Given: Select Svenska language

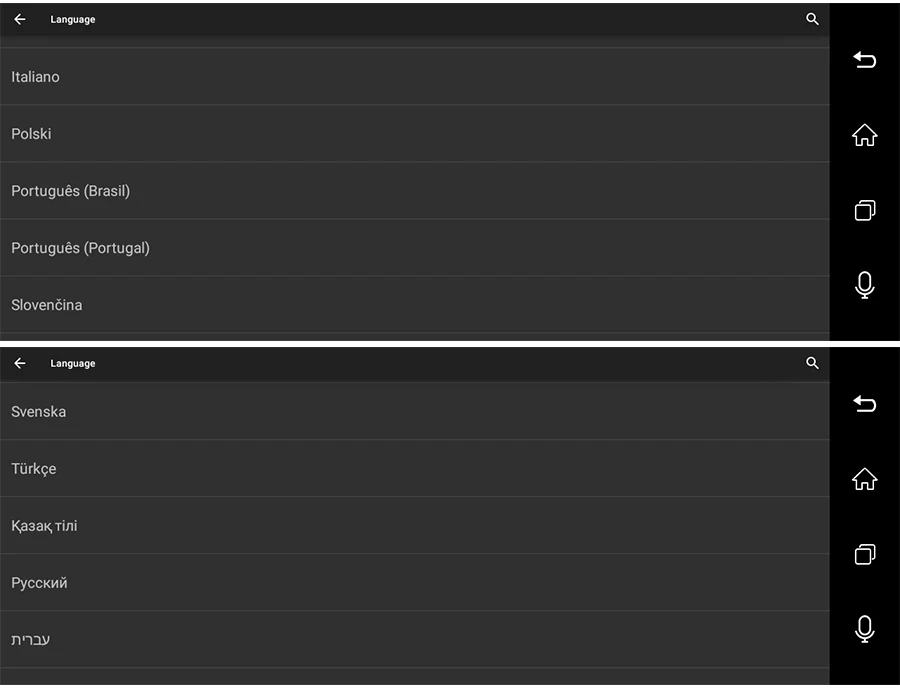Looking at the screenshot, I should (414, 411).
